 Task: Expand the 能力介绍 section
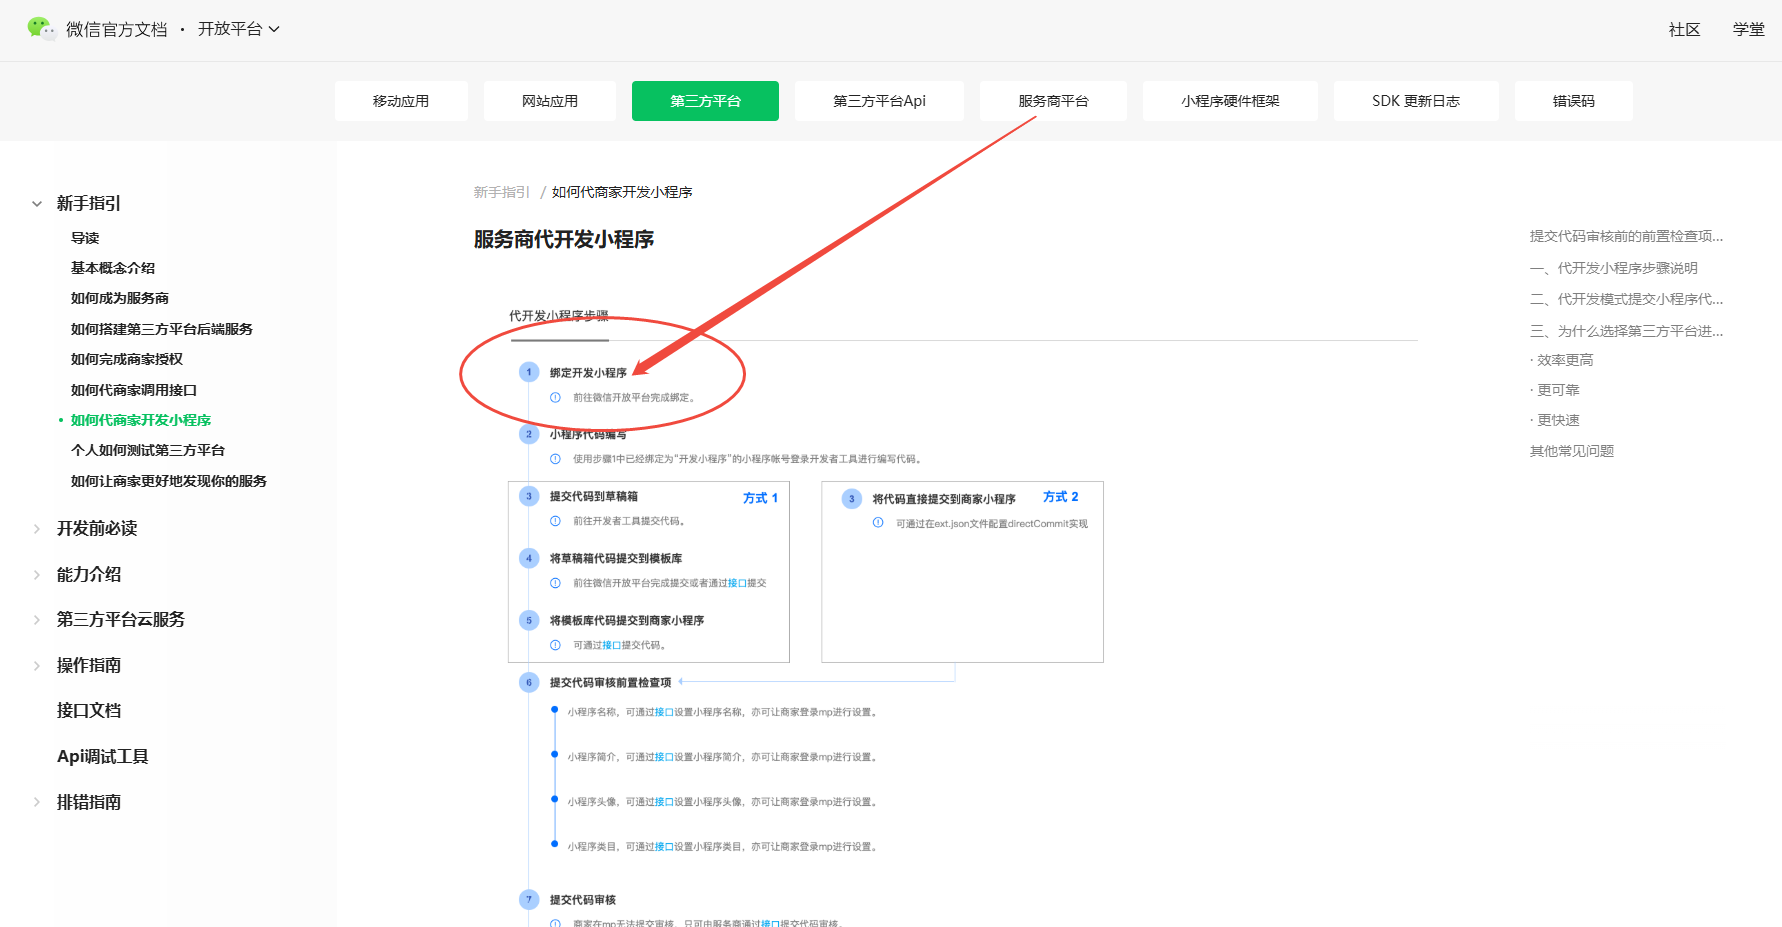(x=37, y=575)
